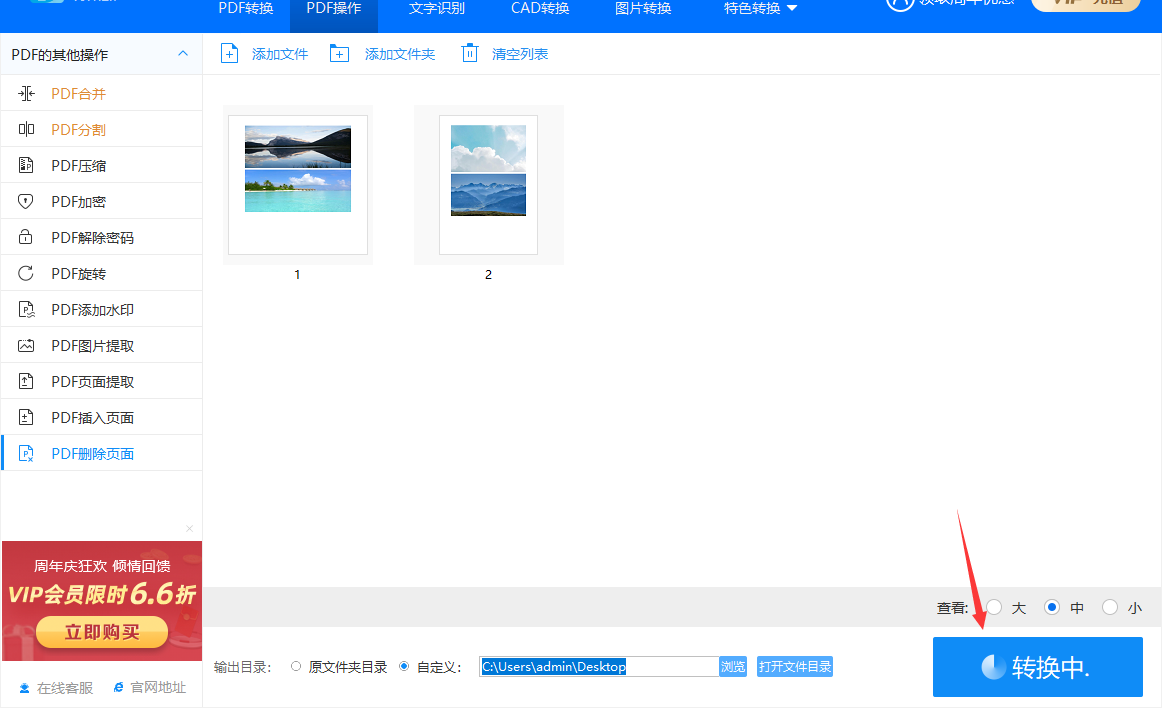Select page 1 thumbnail

[298, 185]
